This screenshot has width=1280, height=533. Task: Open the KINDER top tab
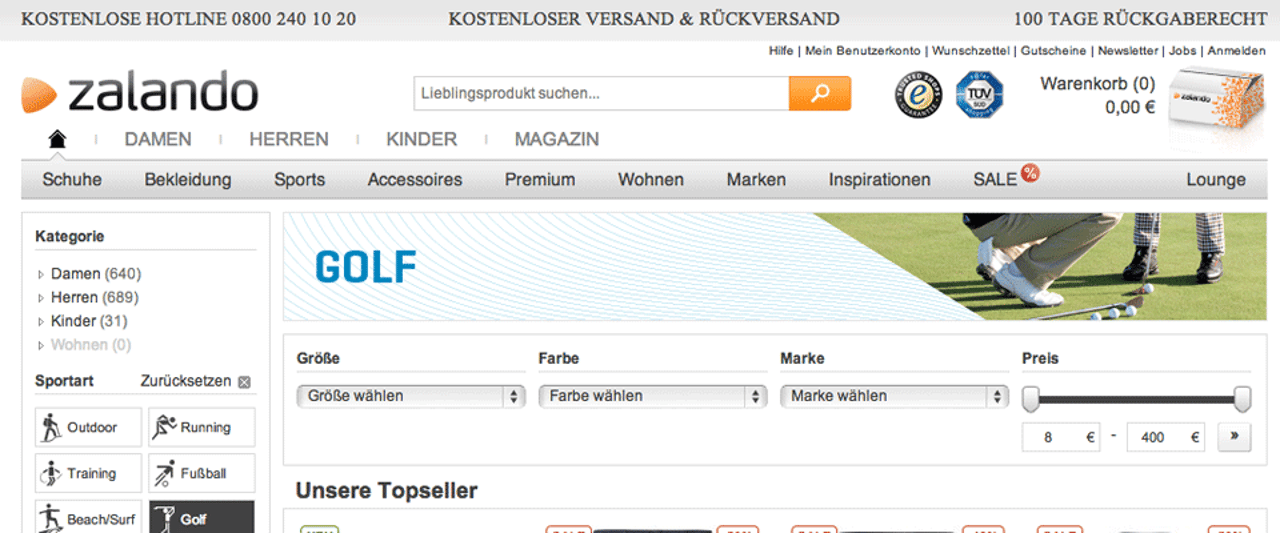point(422,139)
